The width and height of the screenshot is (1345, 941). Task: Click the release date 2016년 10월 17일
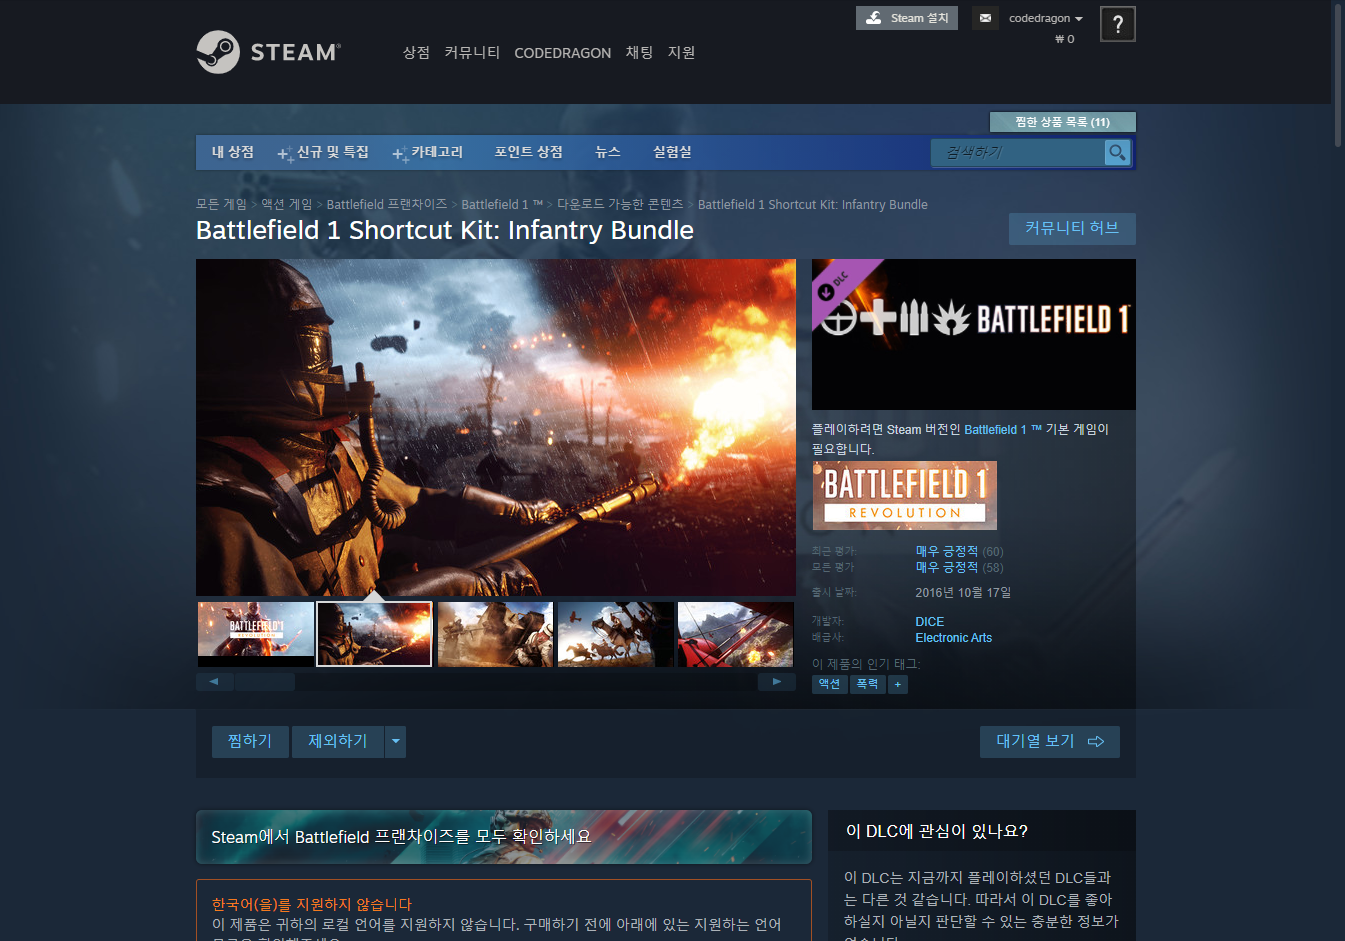click(x=963, y=593)
